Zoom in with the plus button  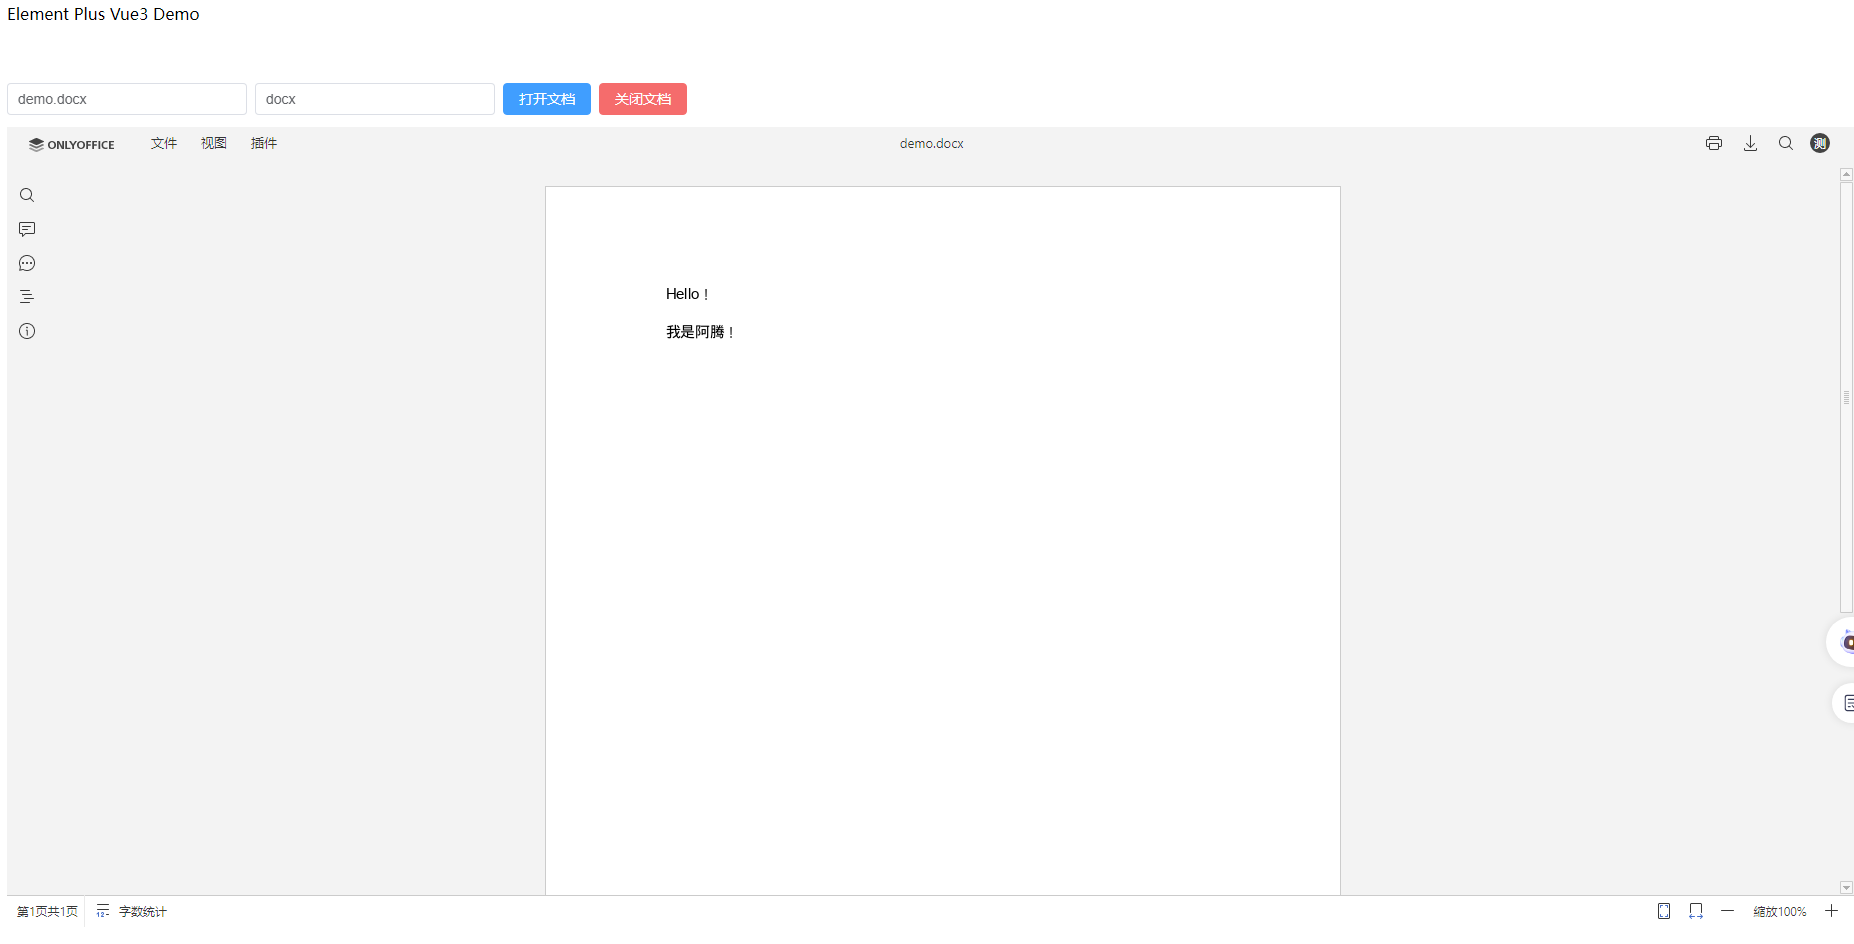[x=1832, y=911]
